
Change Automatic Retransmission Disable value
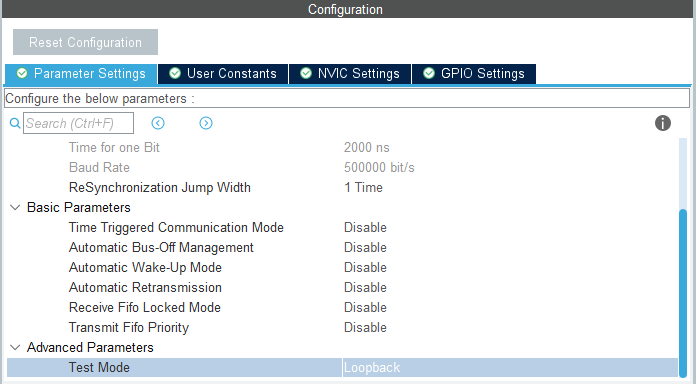click(x=365, y=287)
